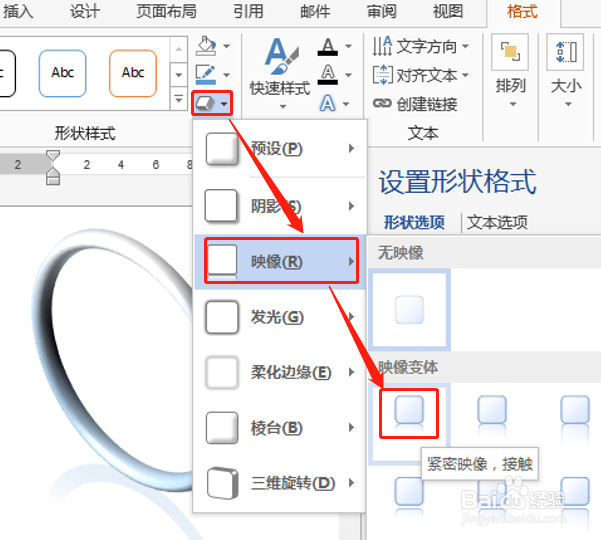Click the text fill A icon
This screenshot has height=540, width=601.
tap(328, 46)
